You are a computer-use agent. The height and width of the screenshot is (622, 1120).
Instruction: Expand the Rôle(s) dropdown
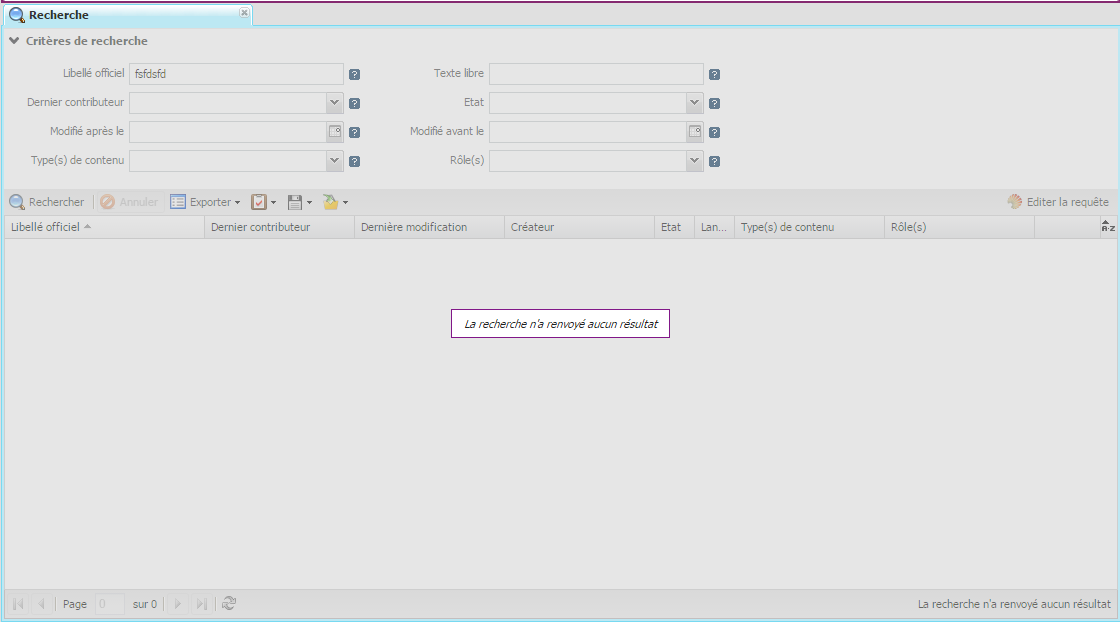click(x=695, y=161)
